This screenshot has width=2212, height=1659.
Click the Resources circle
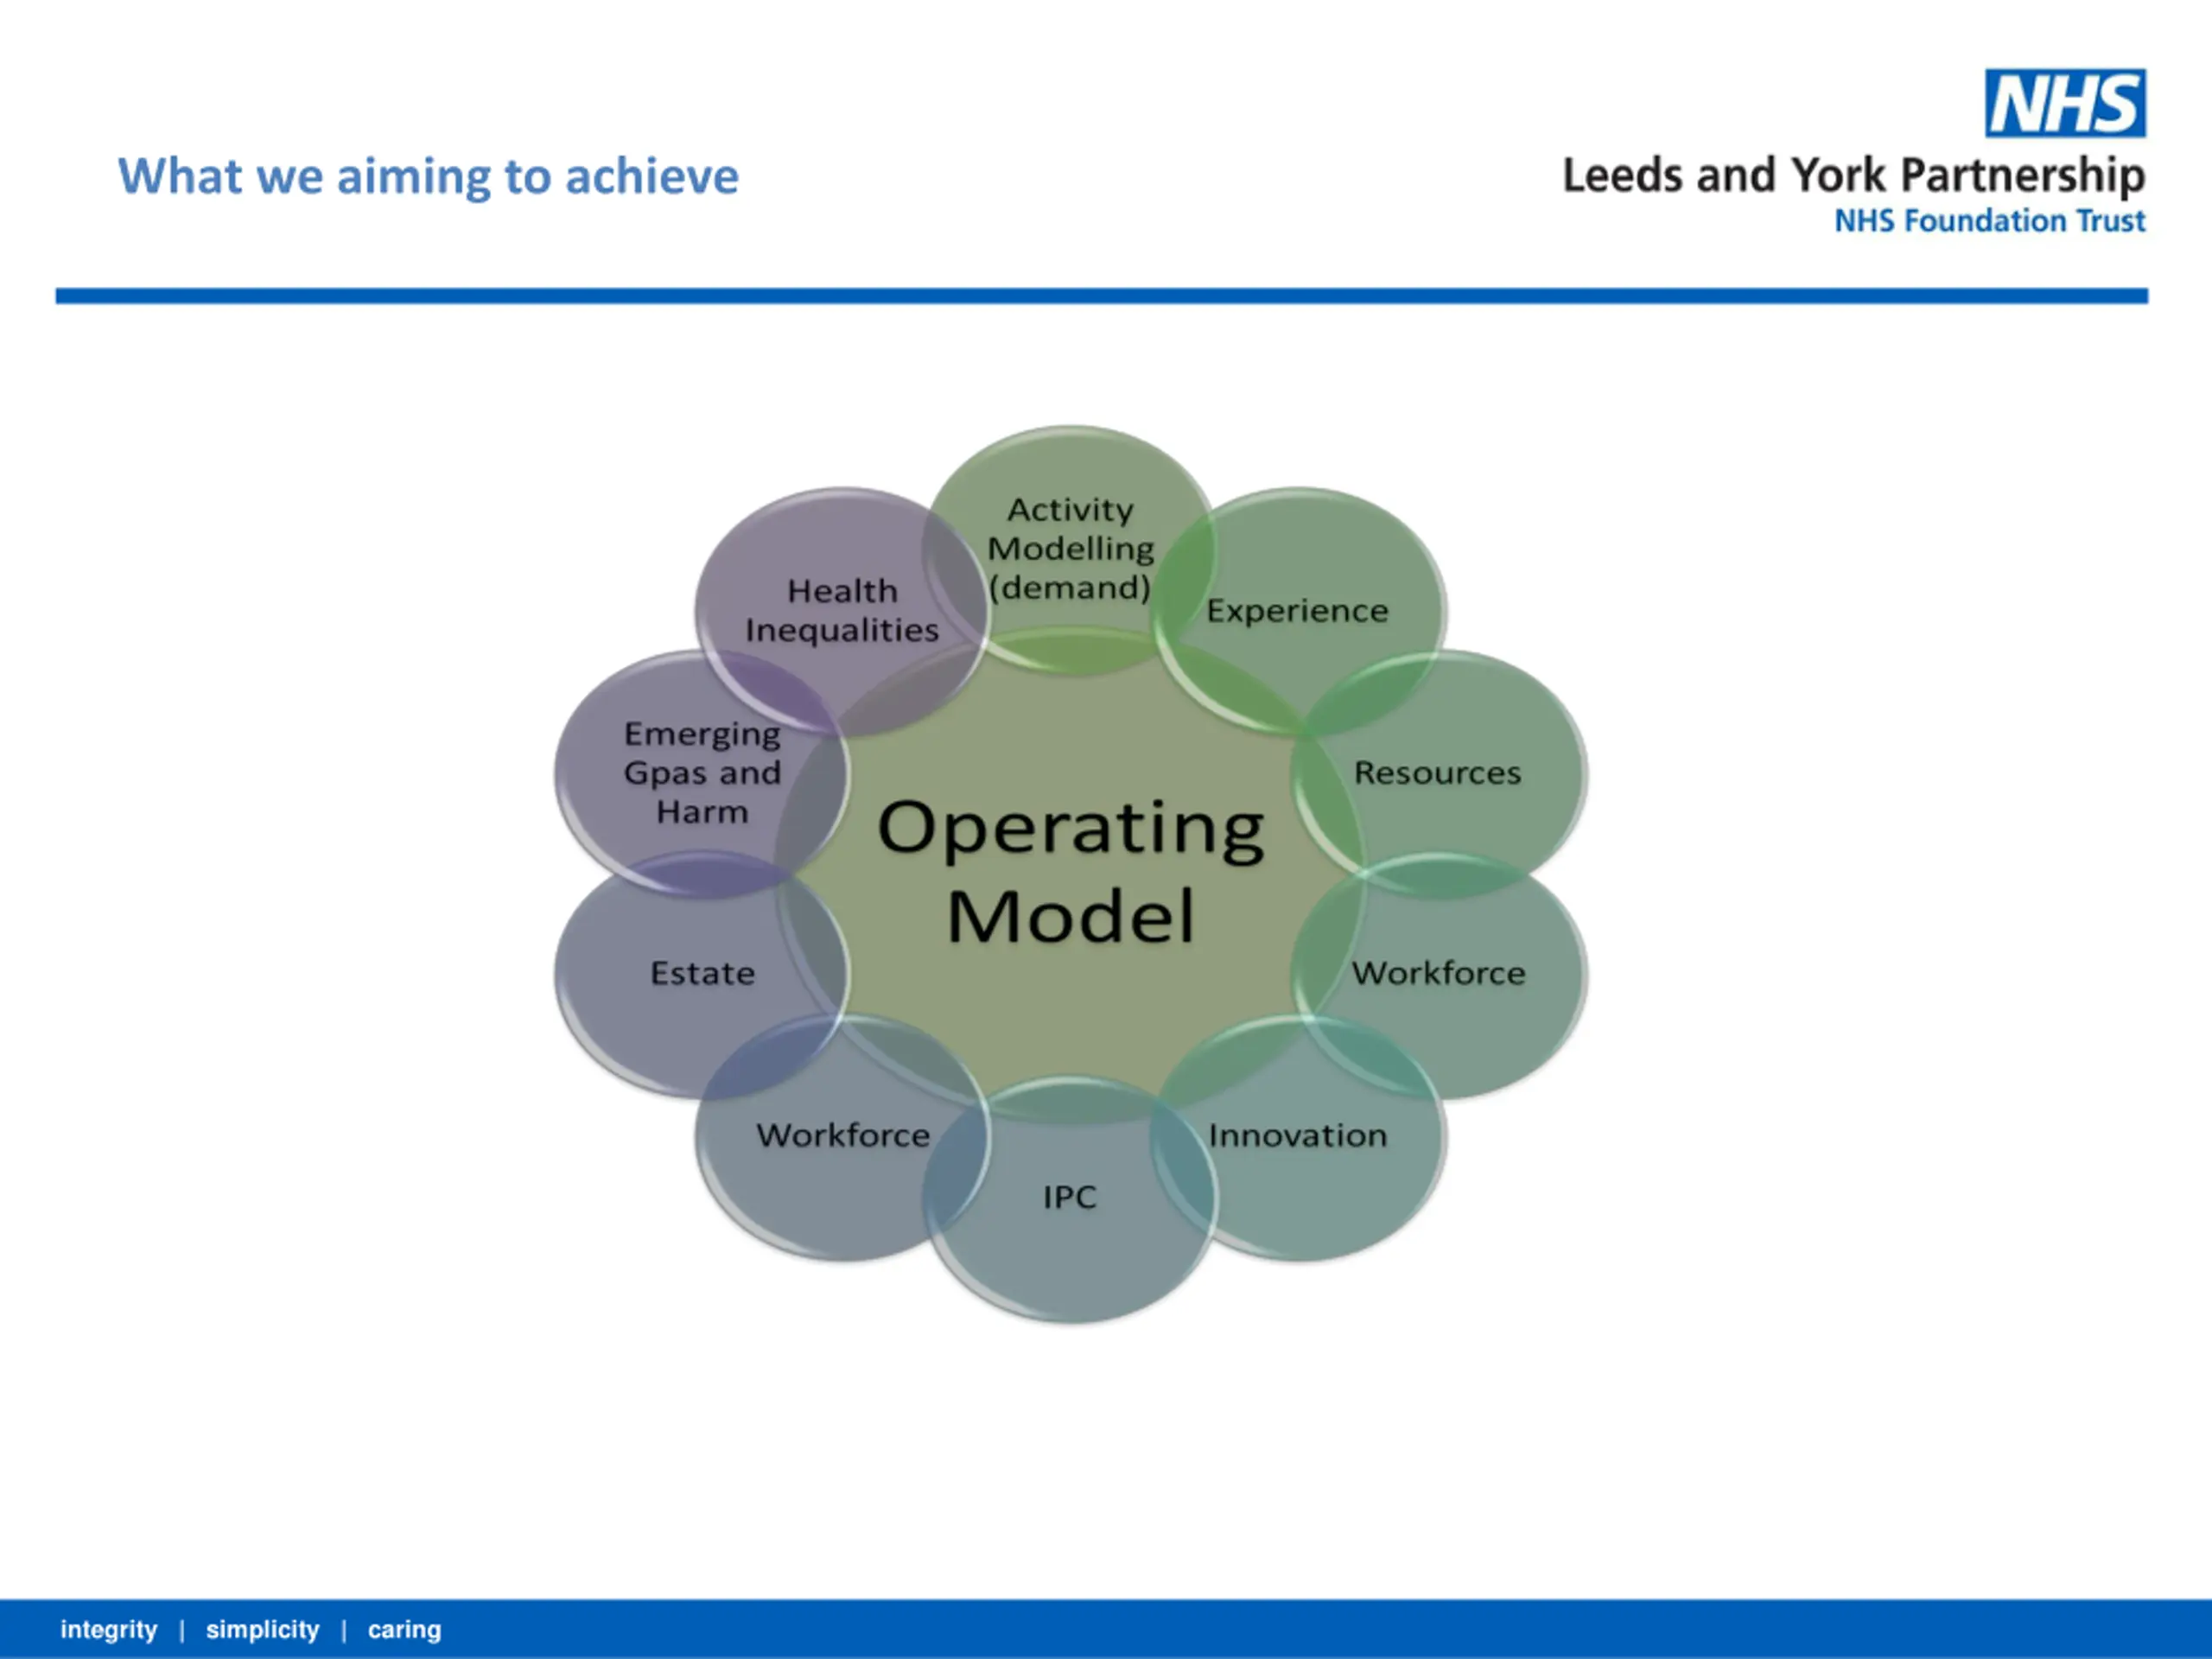1439,773
